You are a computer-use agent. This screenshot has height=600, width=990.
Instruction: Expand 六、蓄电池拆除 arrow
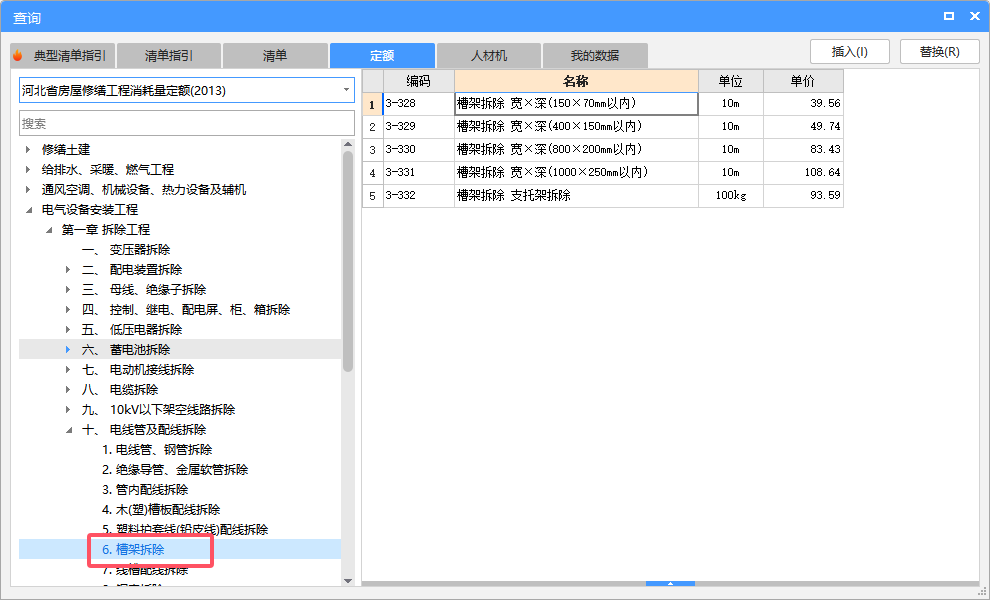[68, 349]
